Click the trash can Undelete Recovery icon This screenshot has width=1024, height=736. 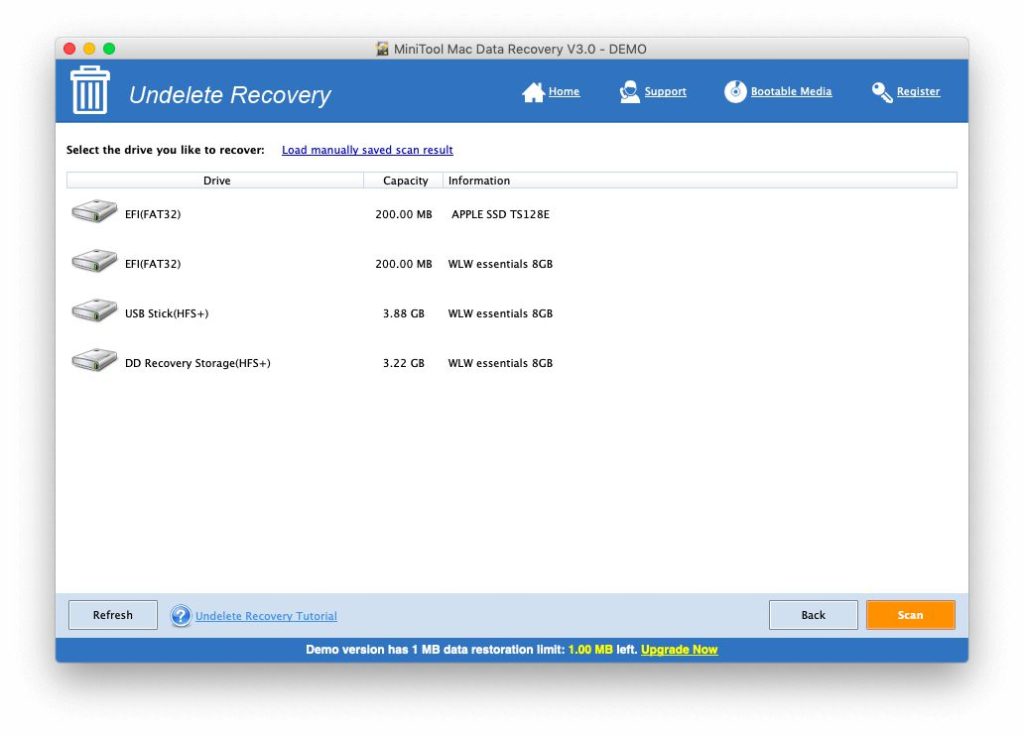coord(89,90)
